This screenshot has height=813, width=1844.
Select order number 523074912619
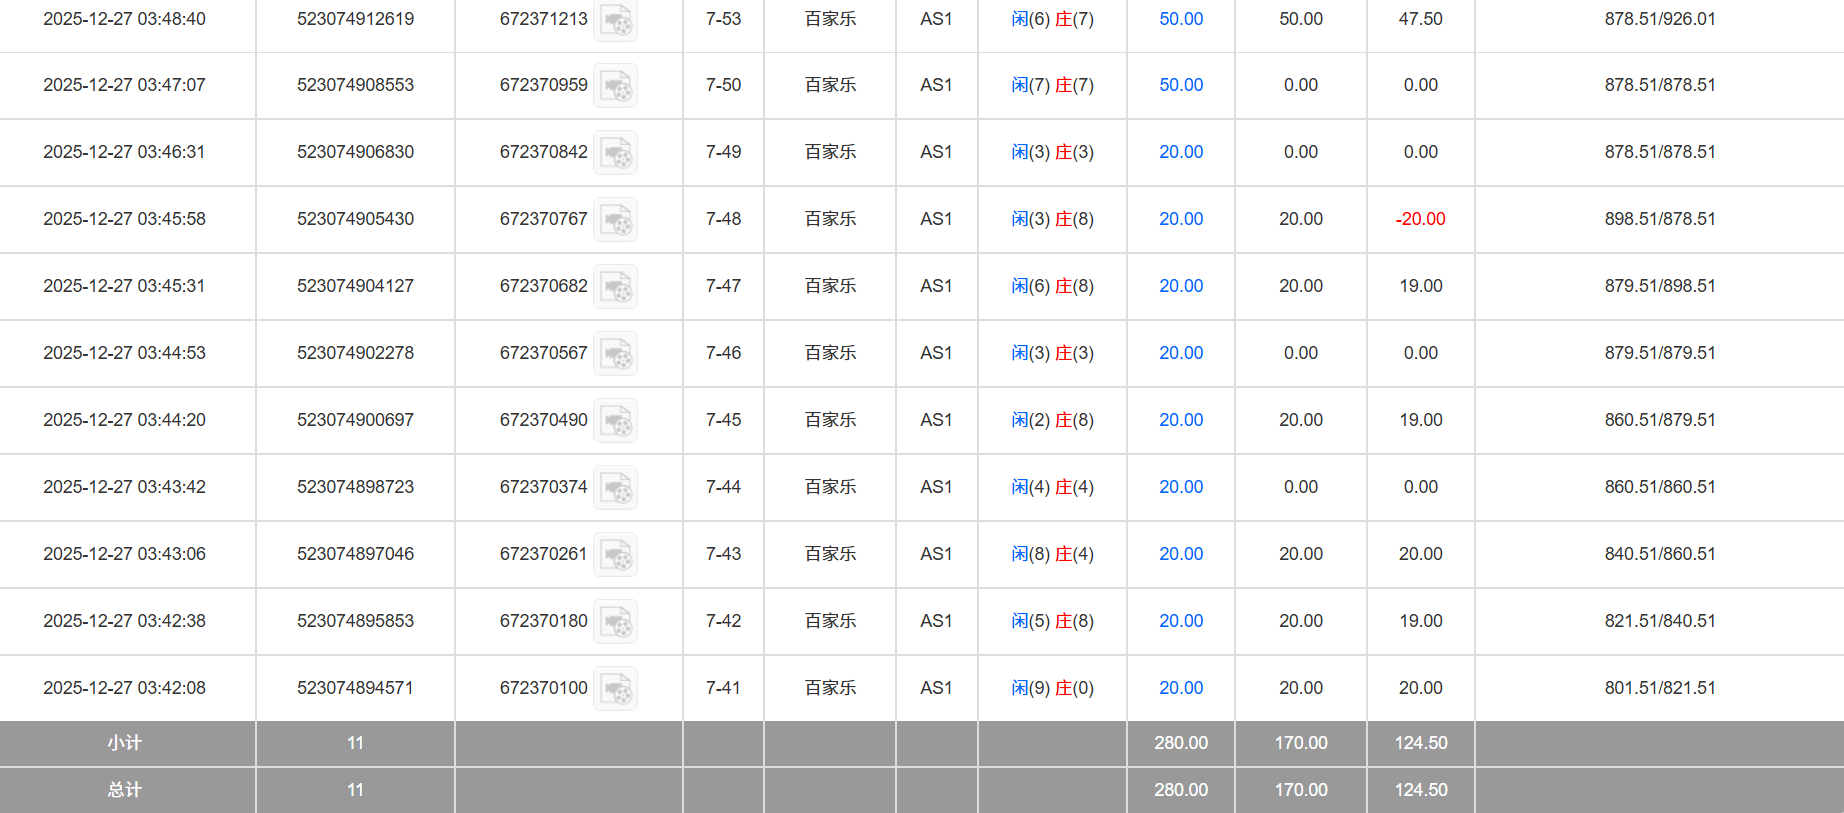355,19
